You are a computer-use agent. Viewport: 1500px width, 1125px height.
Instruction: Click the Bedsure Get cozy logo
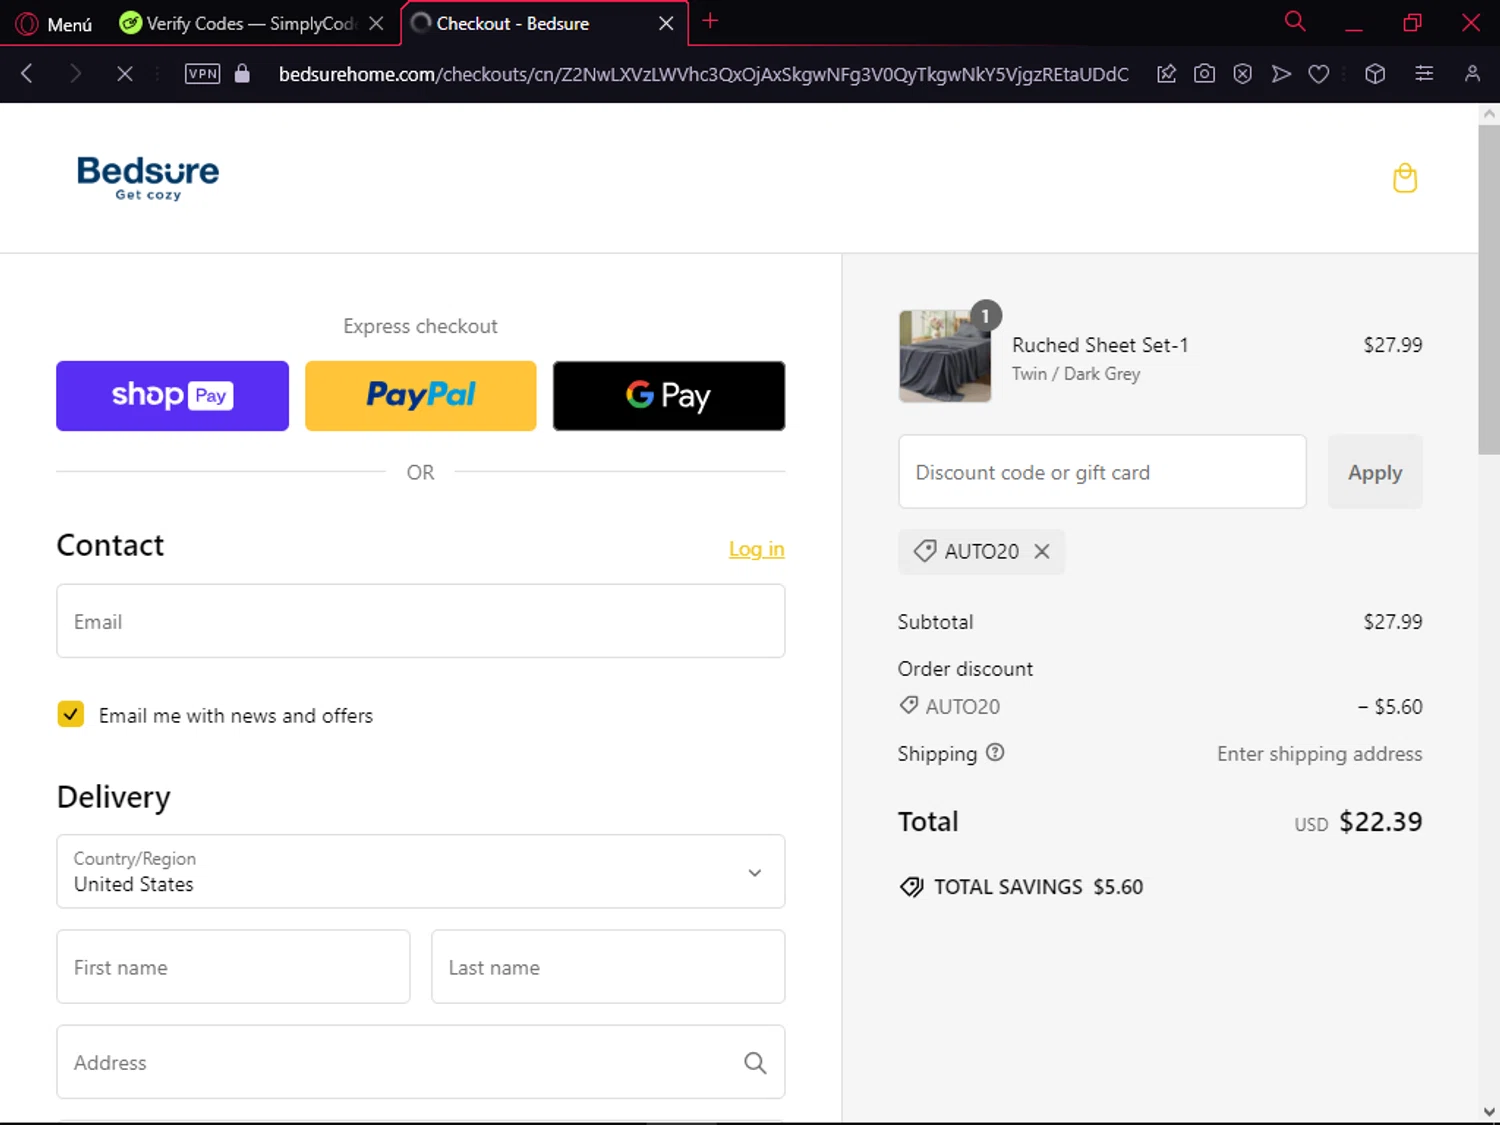(x=148, y=177)
